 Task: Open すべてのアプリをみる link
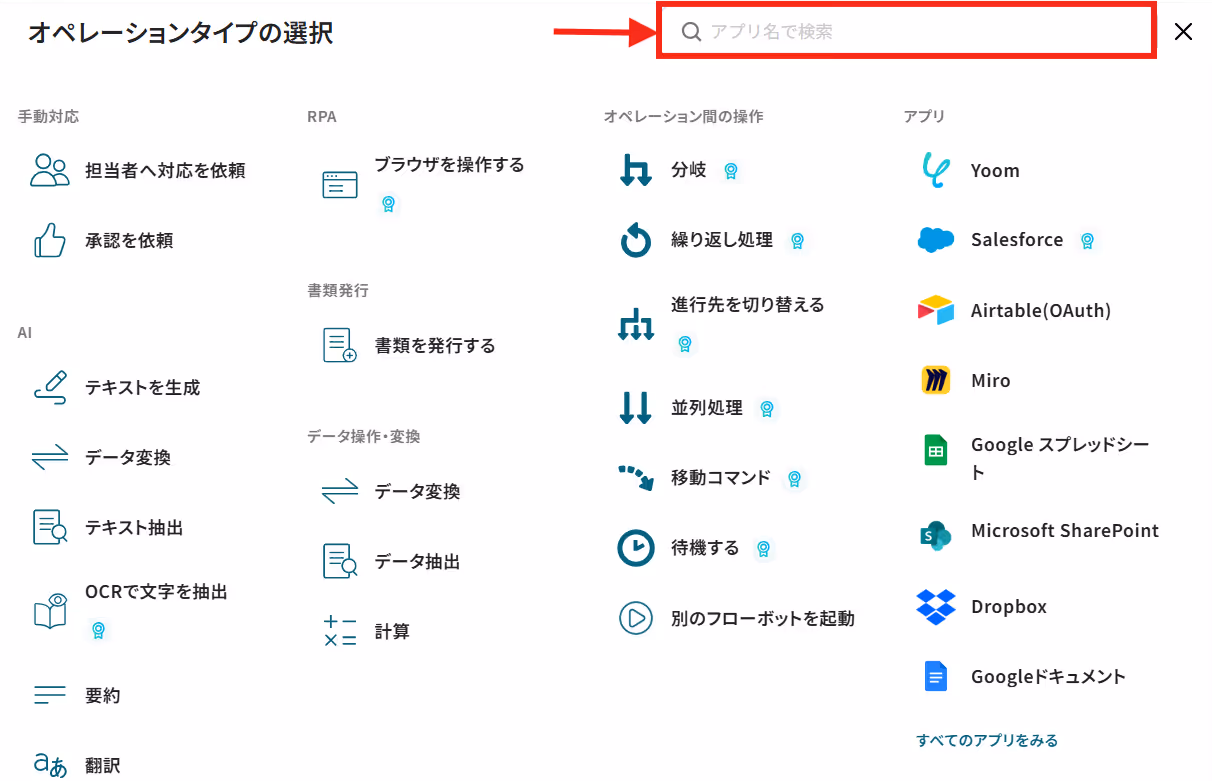(x=987, y=741)
